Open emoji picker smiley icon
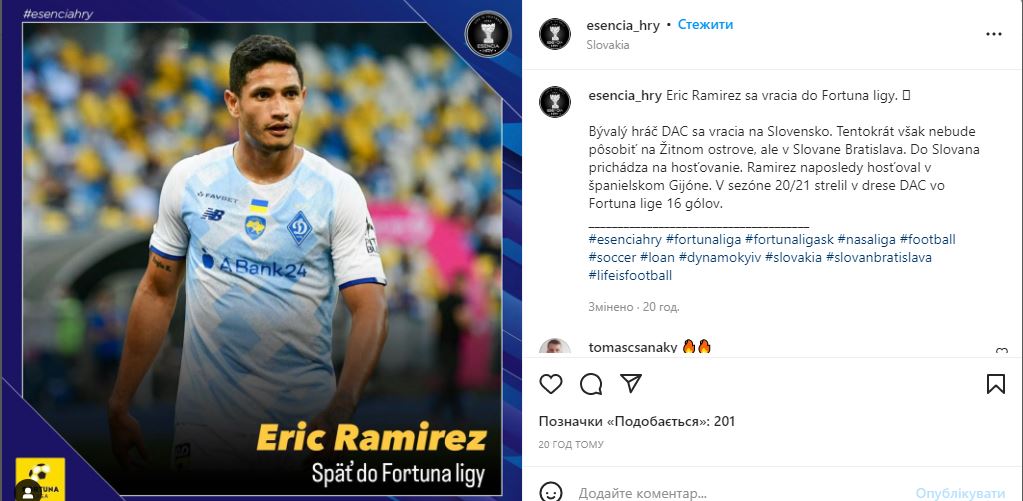 [551, 492]
